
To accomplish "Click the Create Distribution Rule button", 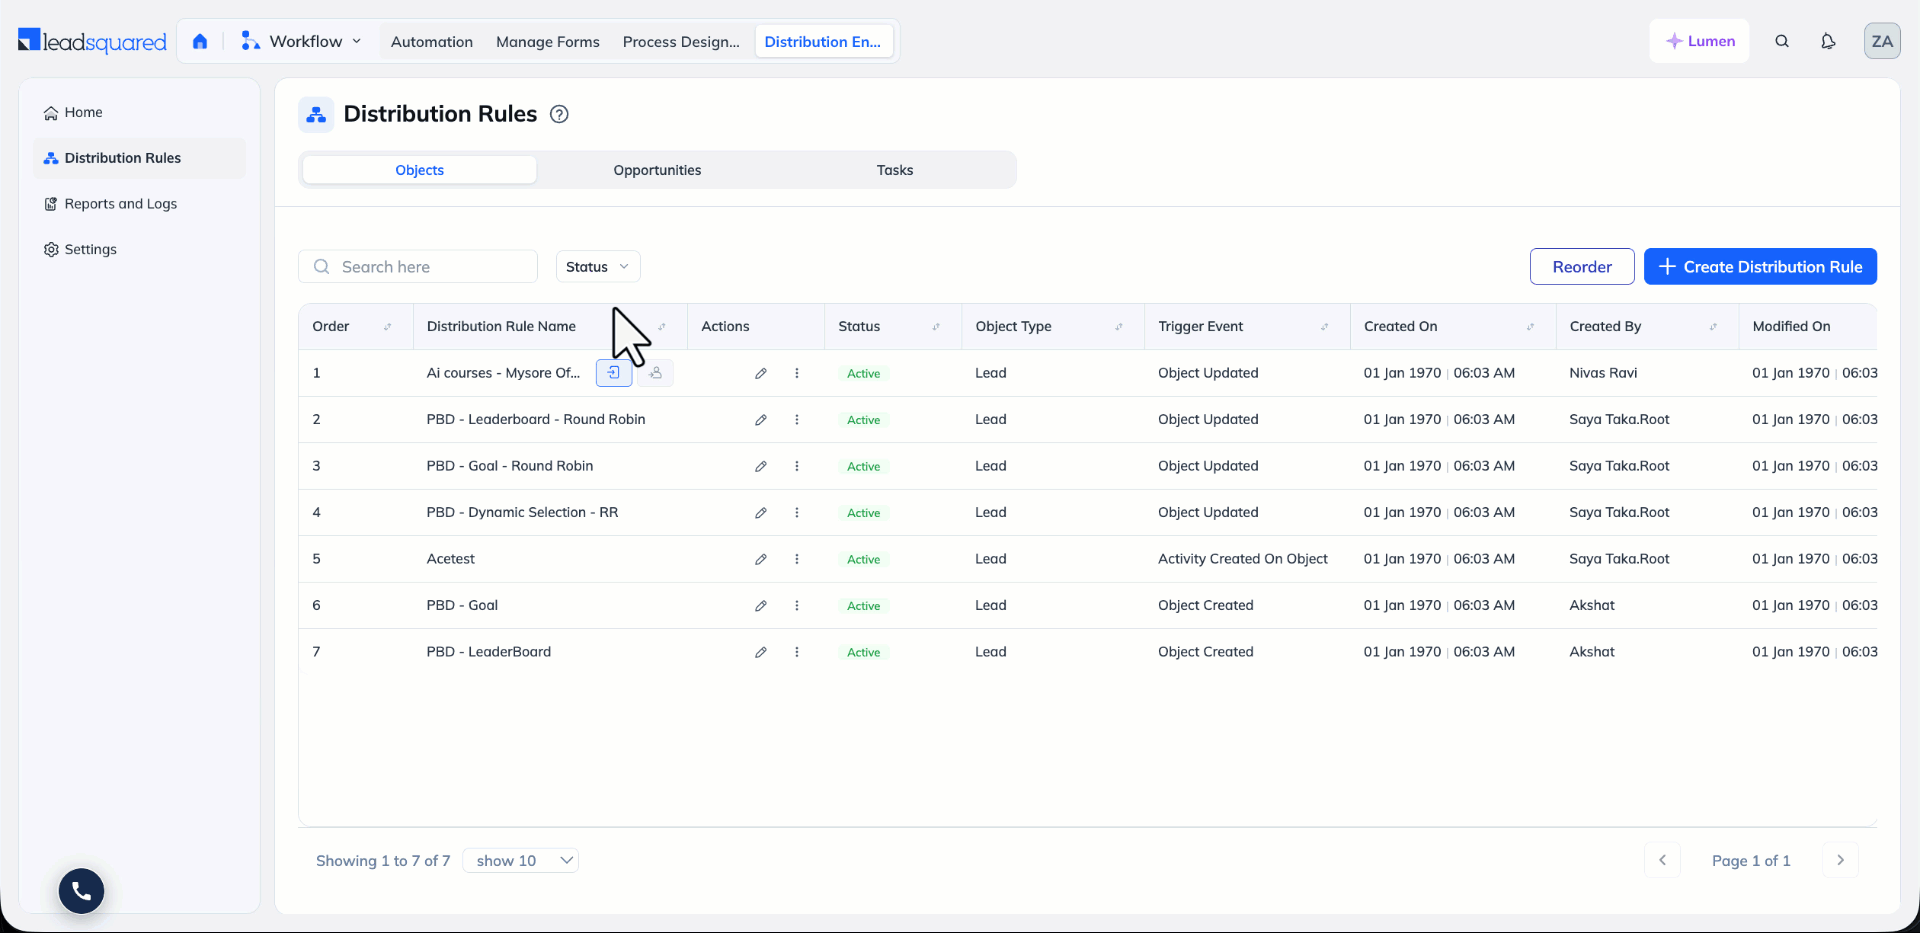I will [1760, 267].
